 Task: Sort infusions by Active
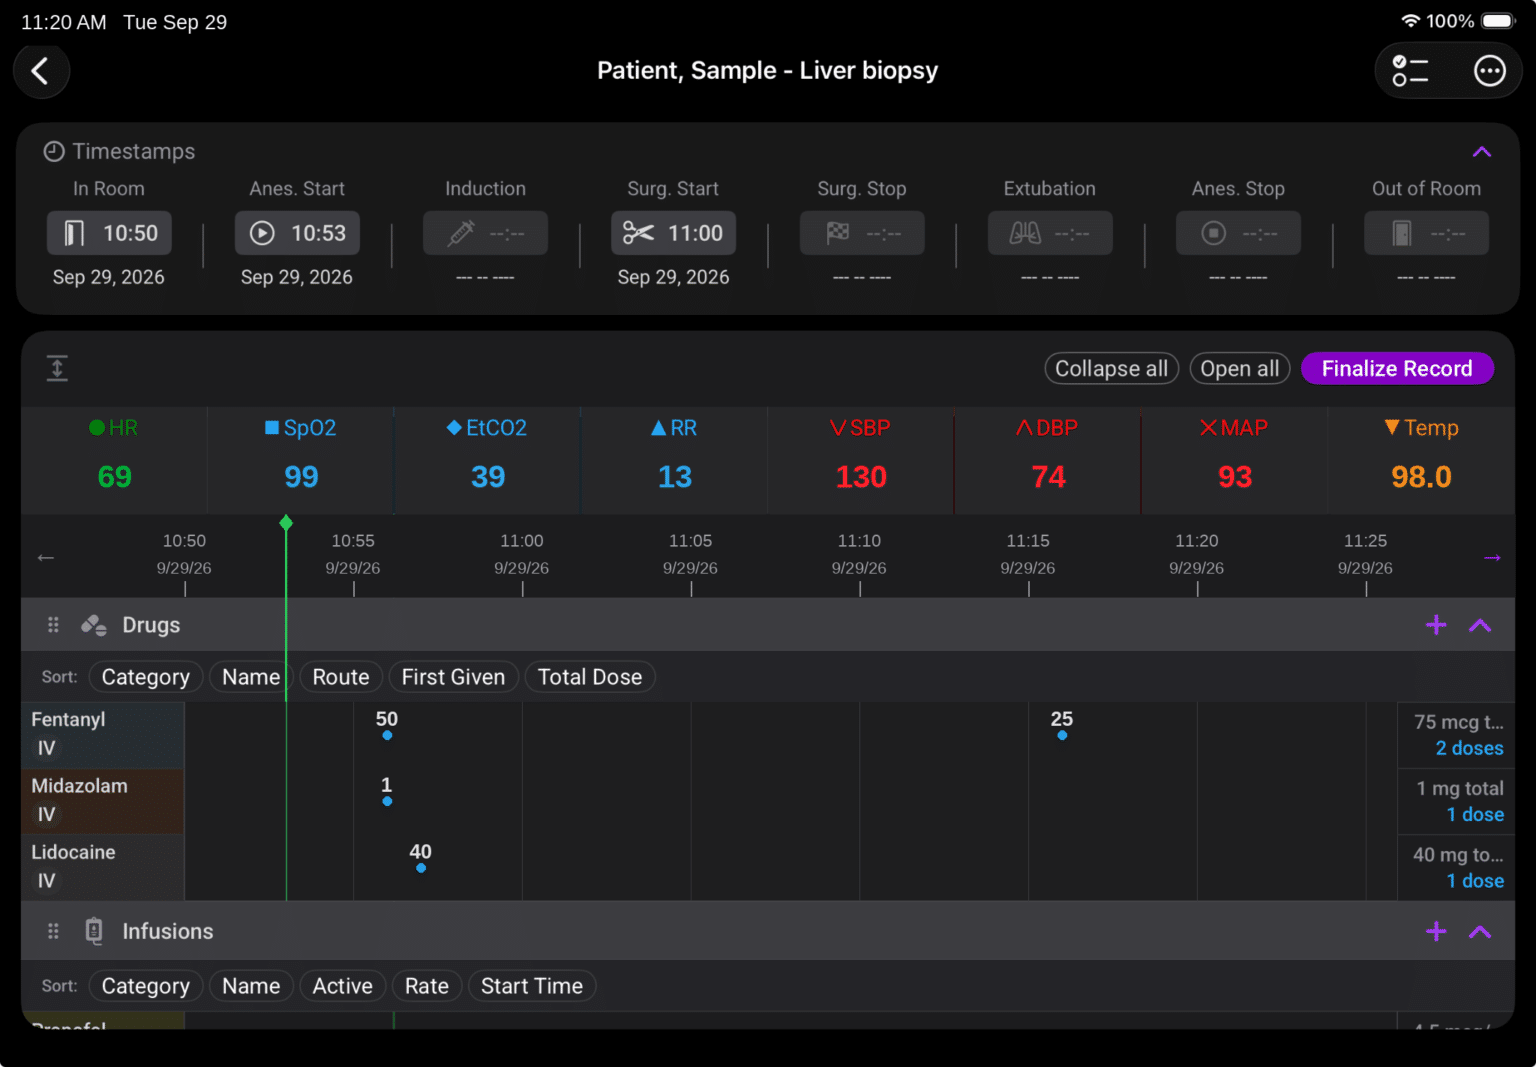coord(342,986)
